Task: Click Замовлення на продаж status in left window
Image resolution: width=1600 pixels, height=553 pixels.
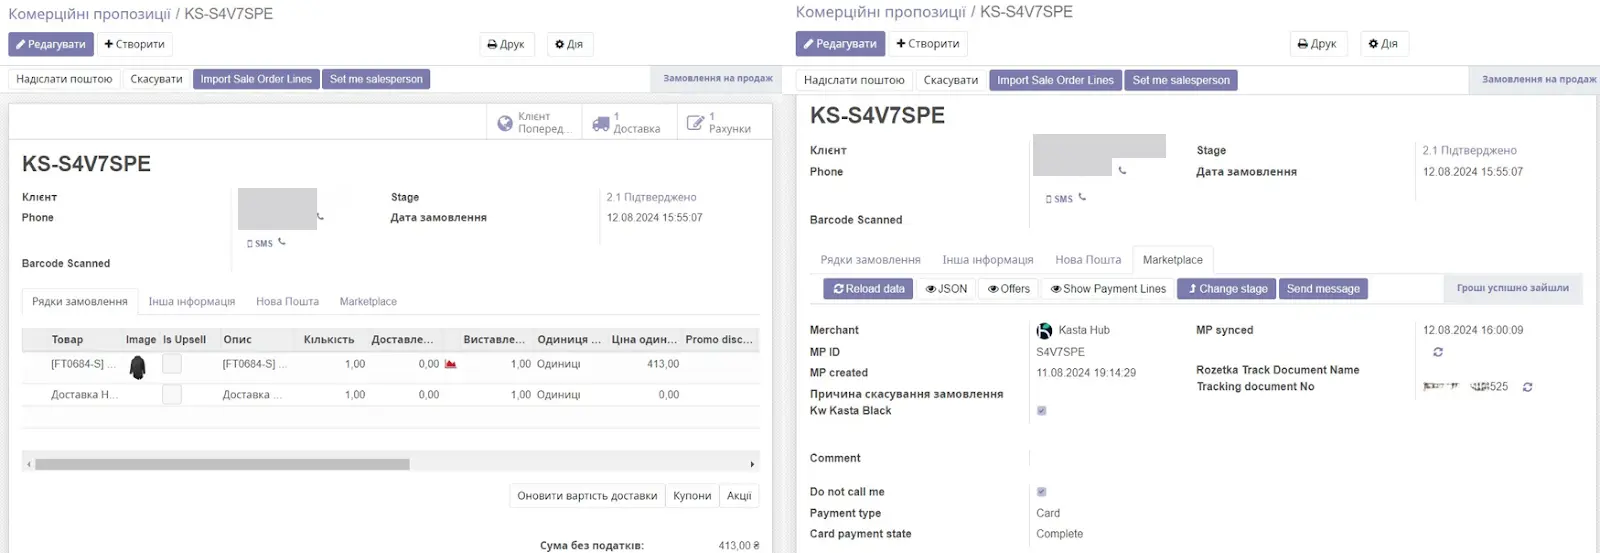Action: (x=718, y=78)
